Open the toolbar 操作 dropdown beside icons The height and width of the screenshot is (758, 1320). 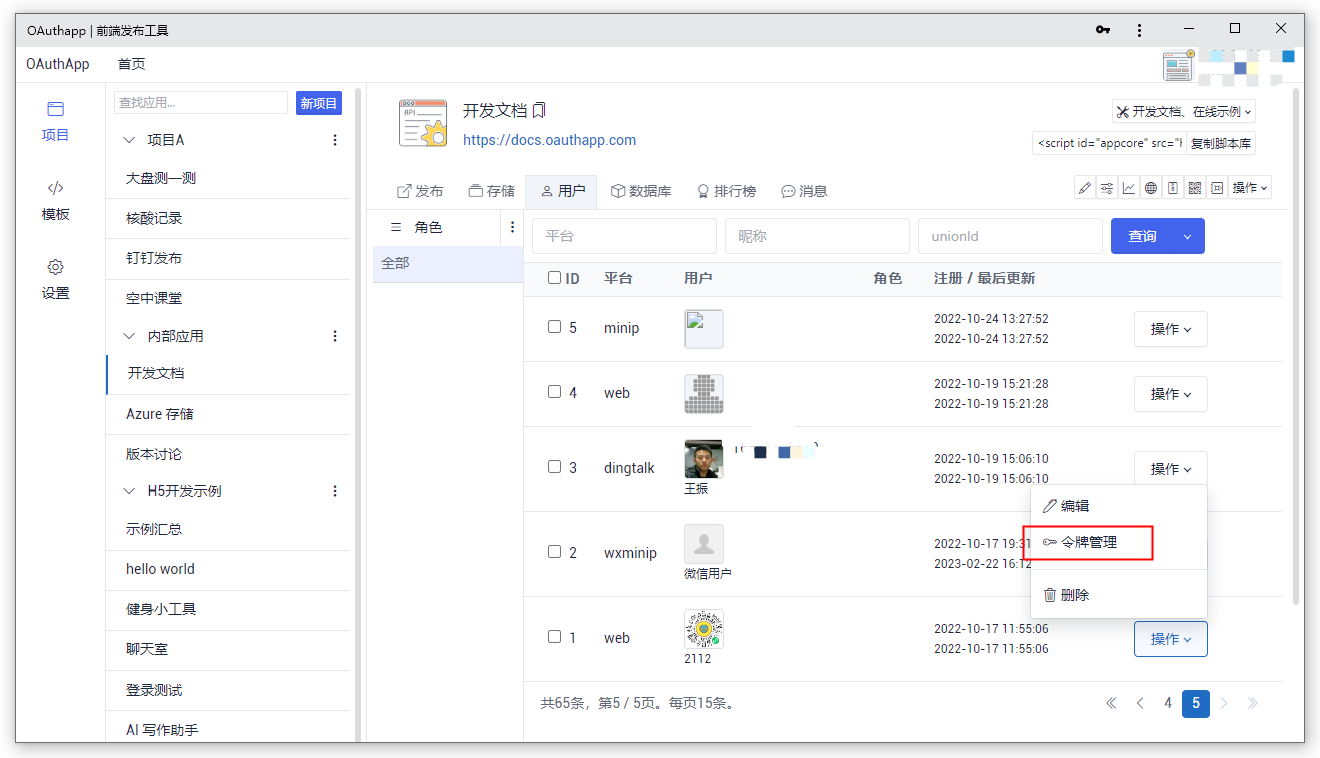click(x=1250, y=188)
